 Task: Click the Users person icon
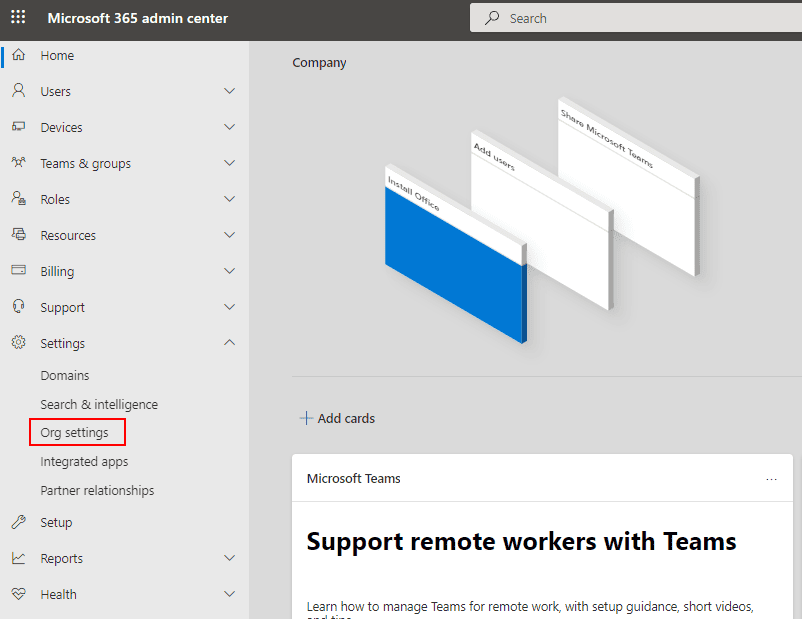point(18,91)
